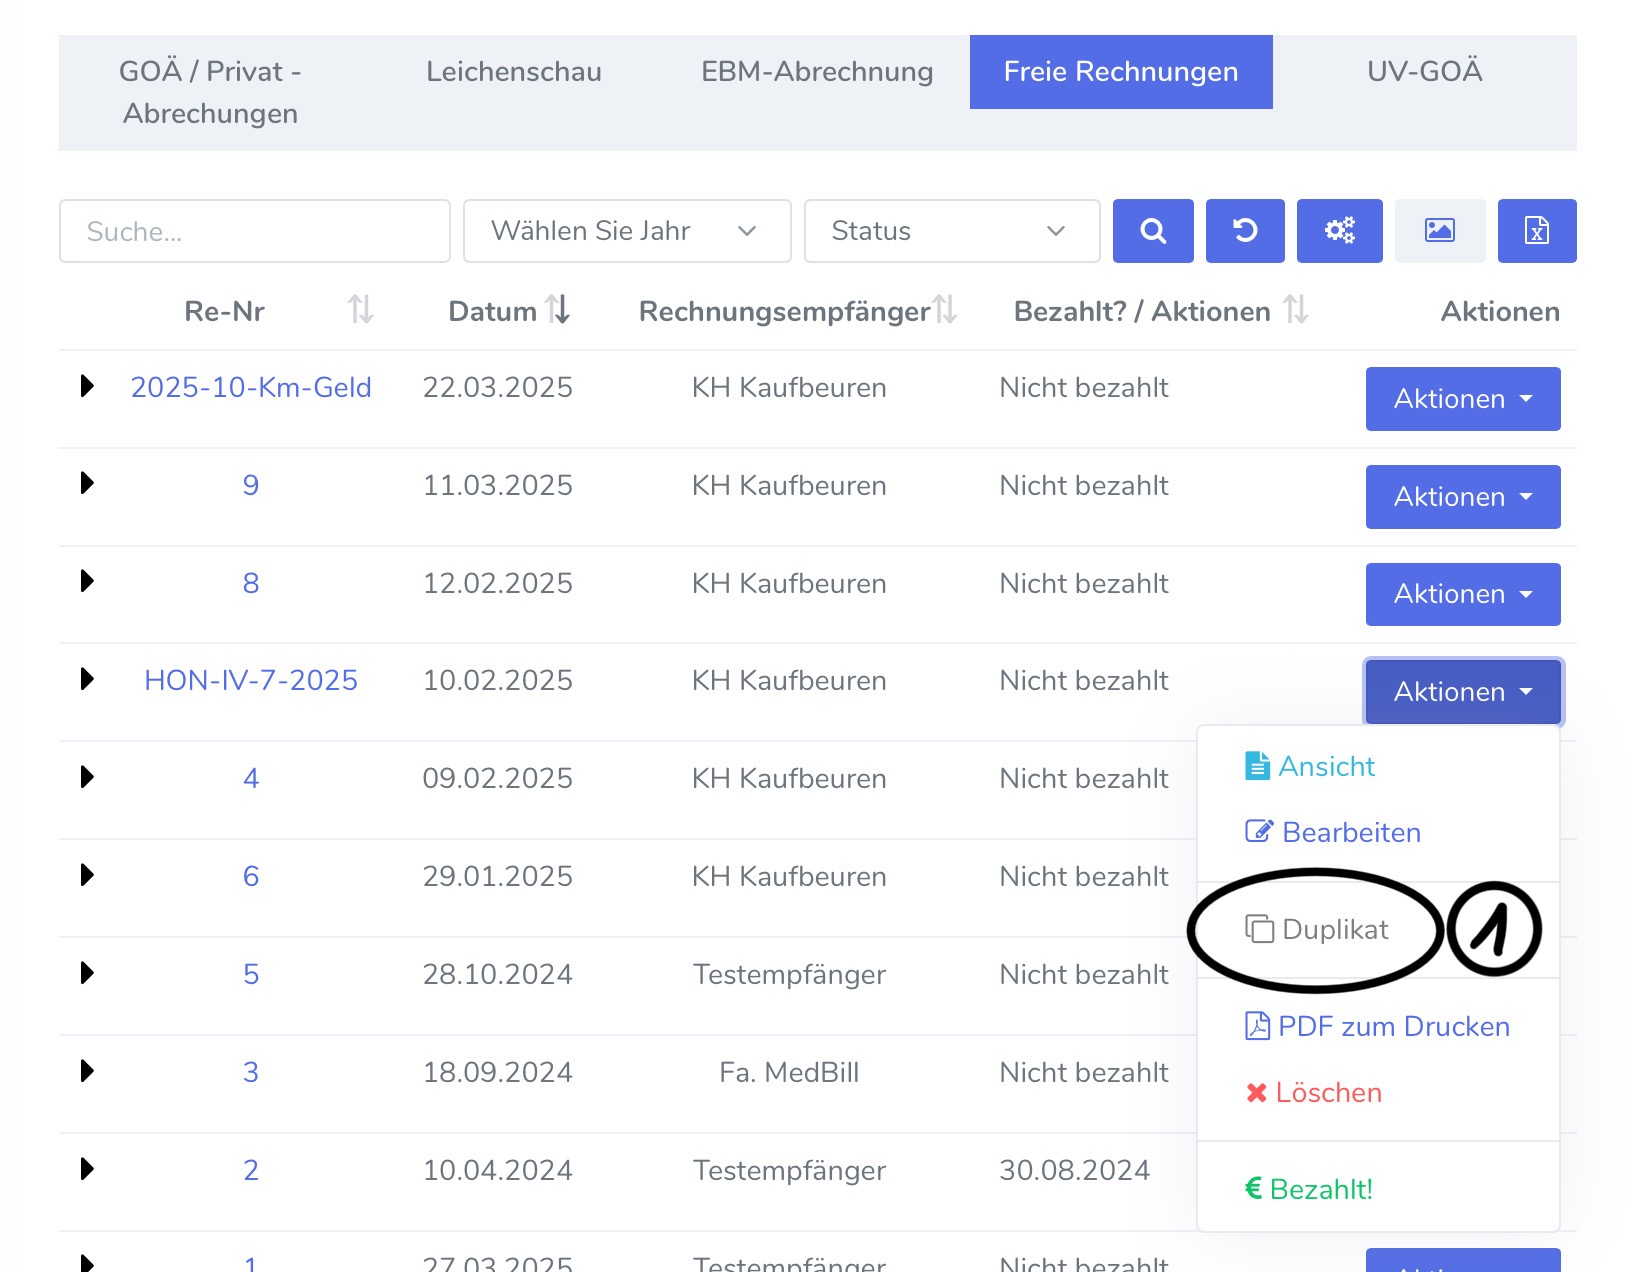Click the blue search magnifier button
Screen dimensions: 1628x1272
(1152, 231)
